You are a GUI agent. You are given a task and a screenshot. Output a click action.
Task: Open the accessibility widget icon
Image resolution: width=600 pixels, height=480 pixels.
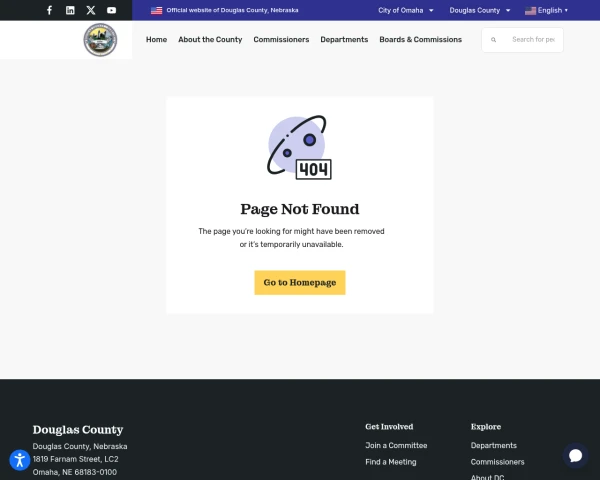[20, 460]
